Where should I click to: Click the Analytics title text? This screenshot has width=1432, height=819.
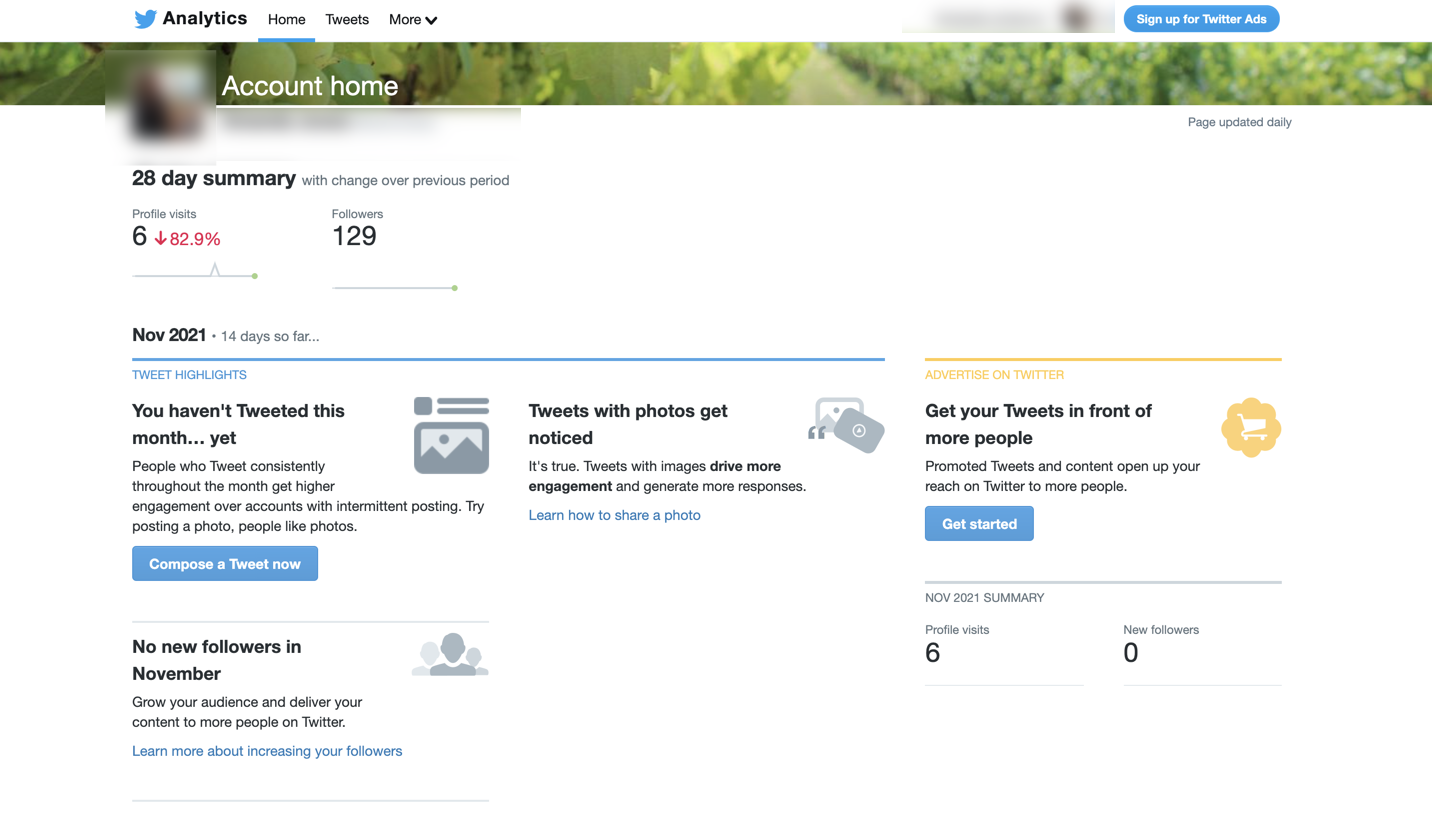click(x=205, y=18)
